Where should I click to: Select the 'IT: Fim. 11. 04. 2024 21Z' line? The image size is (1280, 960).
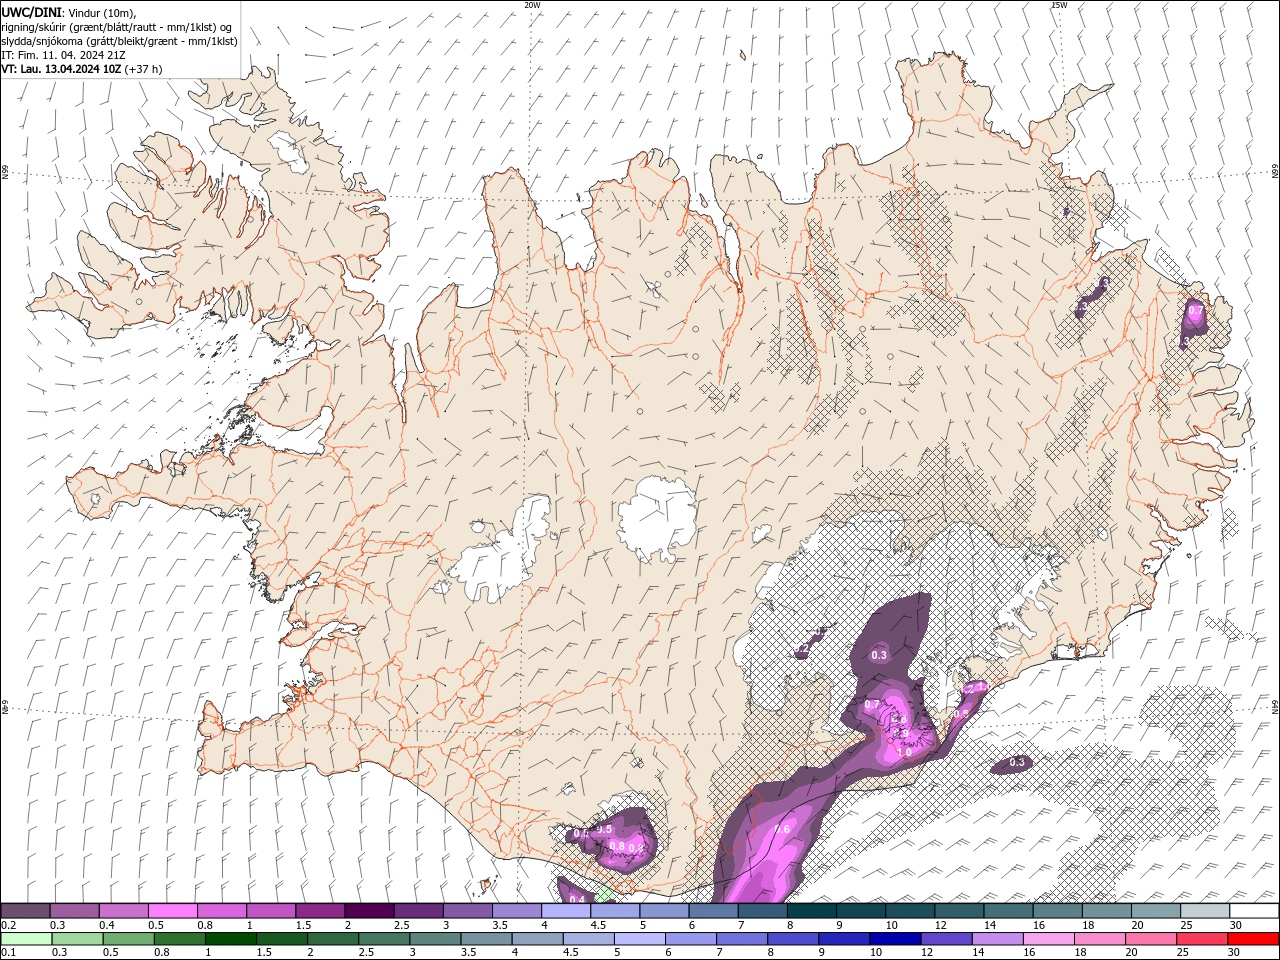pyautogui.click(x=63, y=55)
